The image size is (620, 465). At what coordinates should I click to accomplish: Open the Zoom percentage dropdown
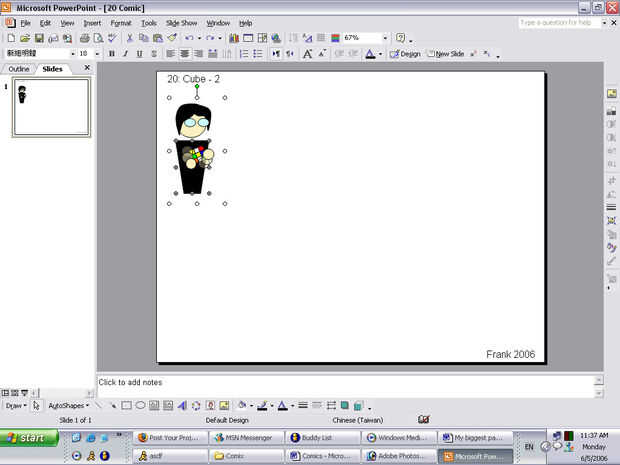[385, 38]
